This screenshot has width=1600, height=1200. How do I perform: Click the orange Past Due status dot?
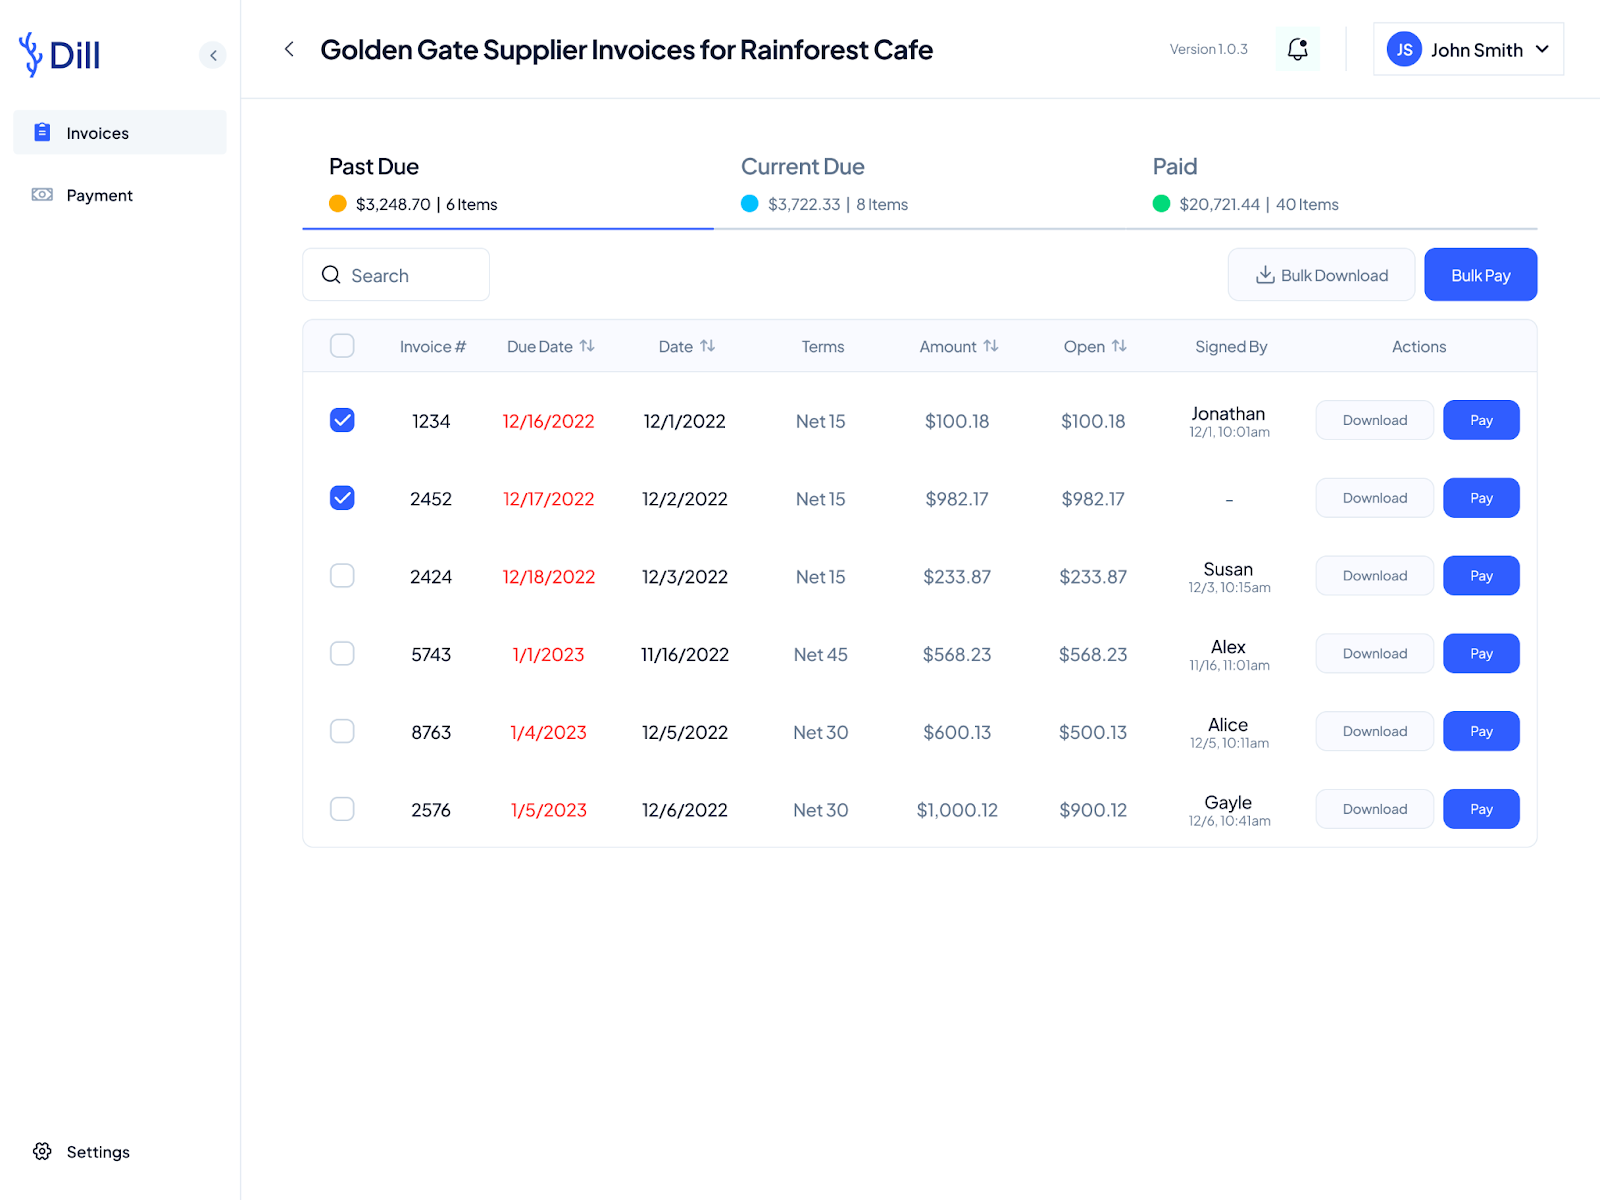click(338, 204)
